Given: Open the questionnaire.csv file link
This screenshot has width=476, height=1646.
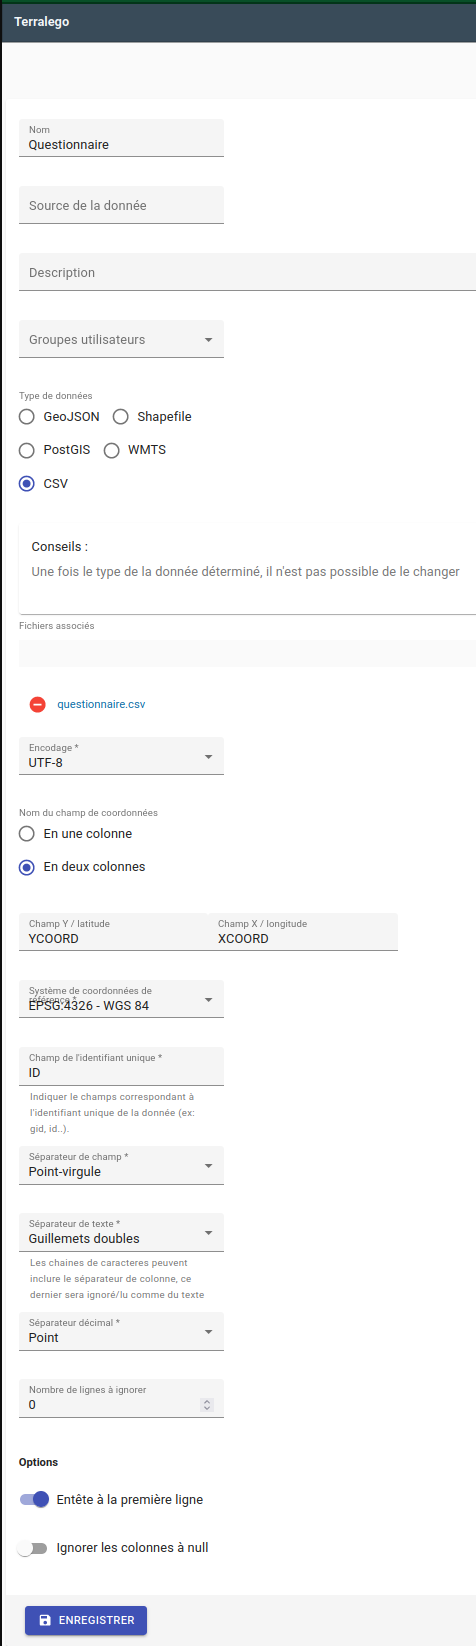Looking at the screenshot, I should [101, 704].
